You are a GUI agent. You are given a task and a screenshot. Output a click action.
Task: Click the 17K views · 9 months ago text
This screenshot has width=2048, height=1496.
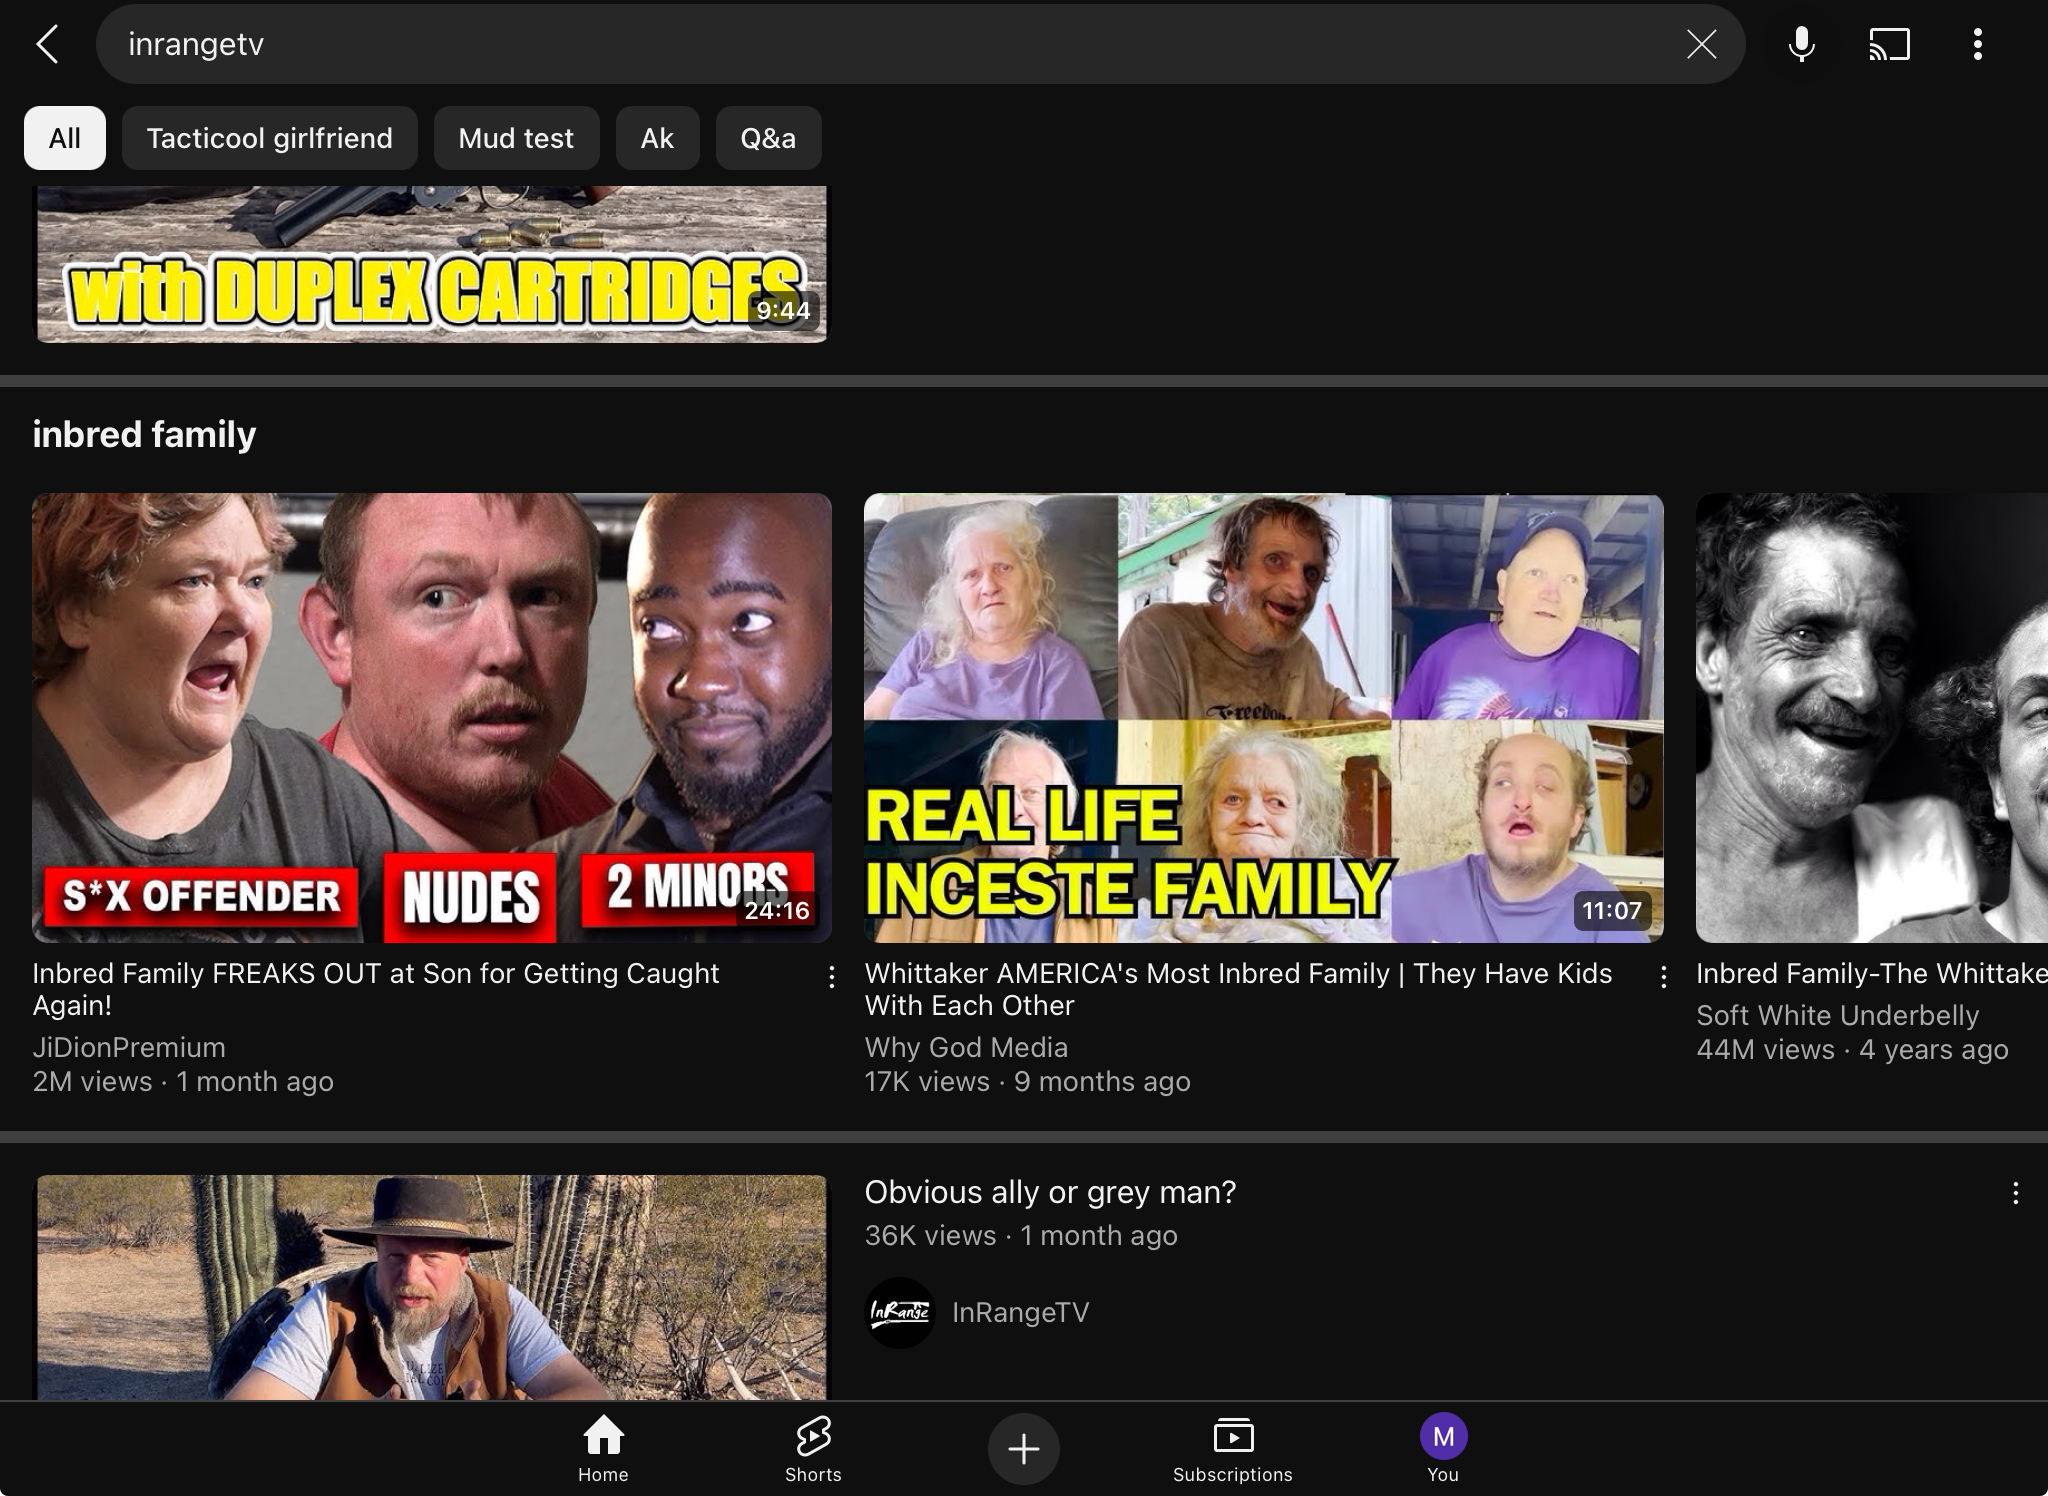(1027, 1081)
